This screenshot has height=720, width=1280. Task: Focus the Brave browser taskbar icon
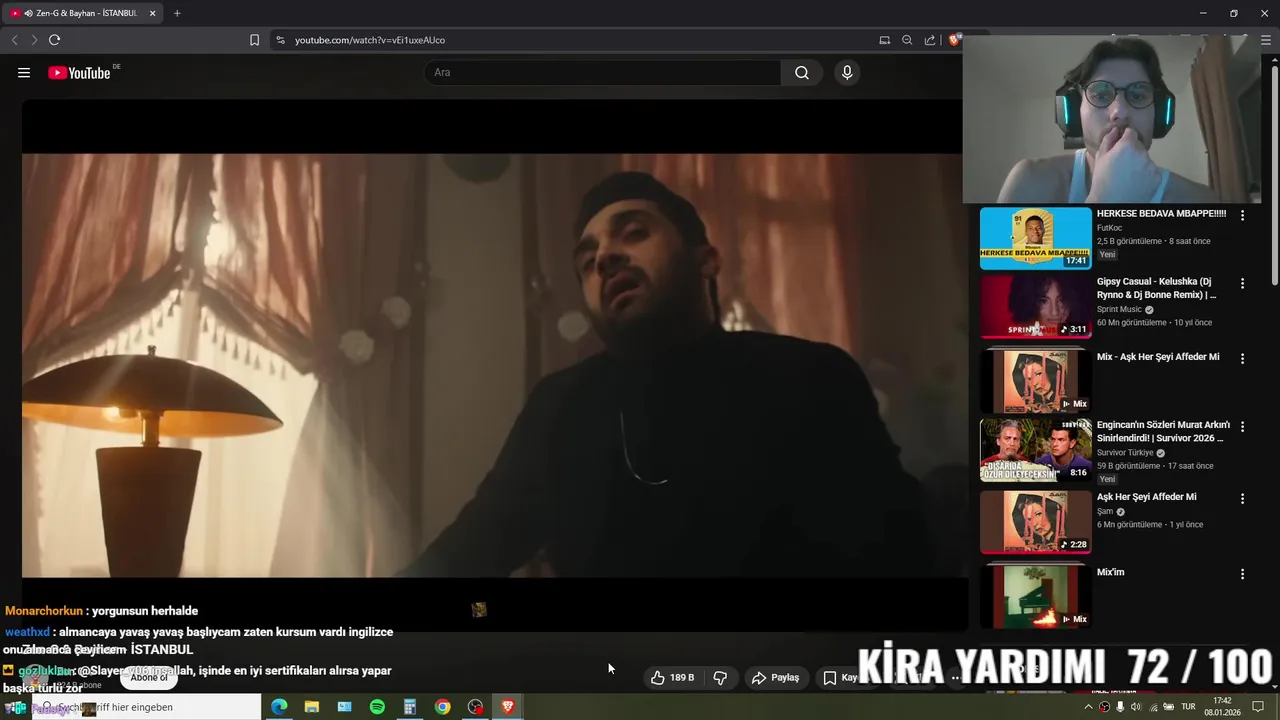[x=508, y=707]
